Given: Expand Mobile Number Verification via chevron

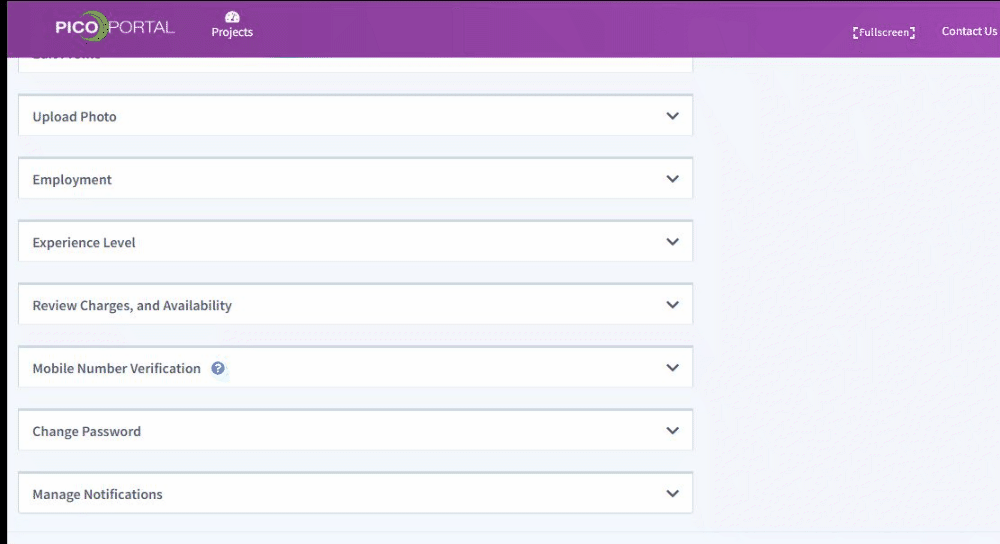Looking at the screenshot, I should pos(672,368).
